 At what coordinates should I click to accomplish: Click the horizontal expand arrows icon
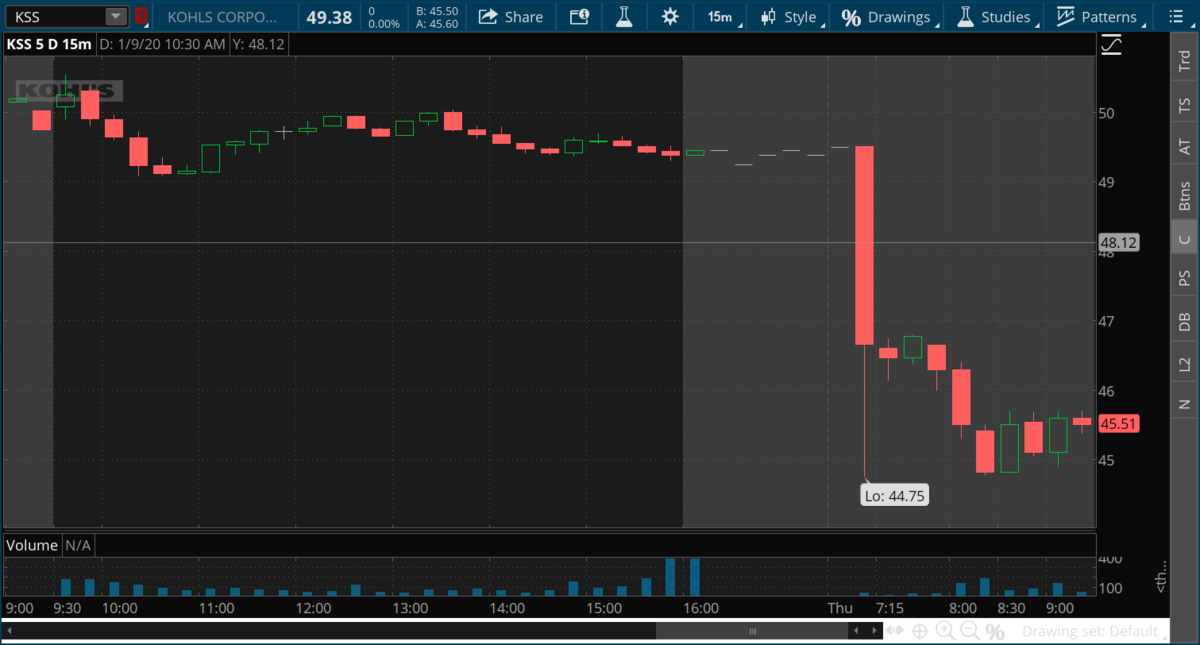click(x=895, y=631)
